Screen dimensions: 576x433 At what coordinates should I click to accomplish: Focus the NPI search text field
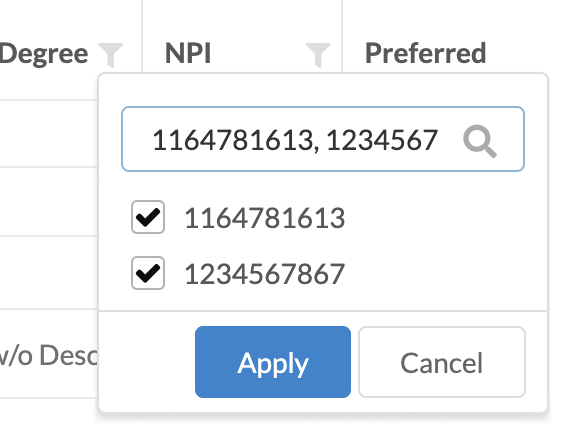(x=323, y=139)
